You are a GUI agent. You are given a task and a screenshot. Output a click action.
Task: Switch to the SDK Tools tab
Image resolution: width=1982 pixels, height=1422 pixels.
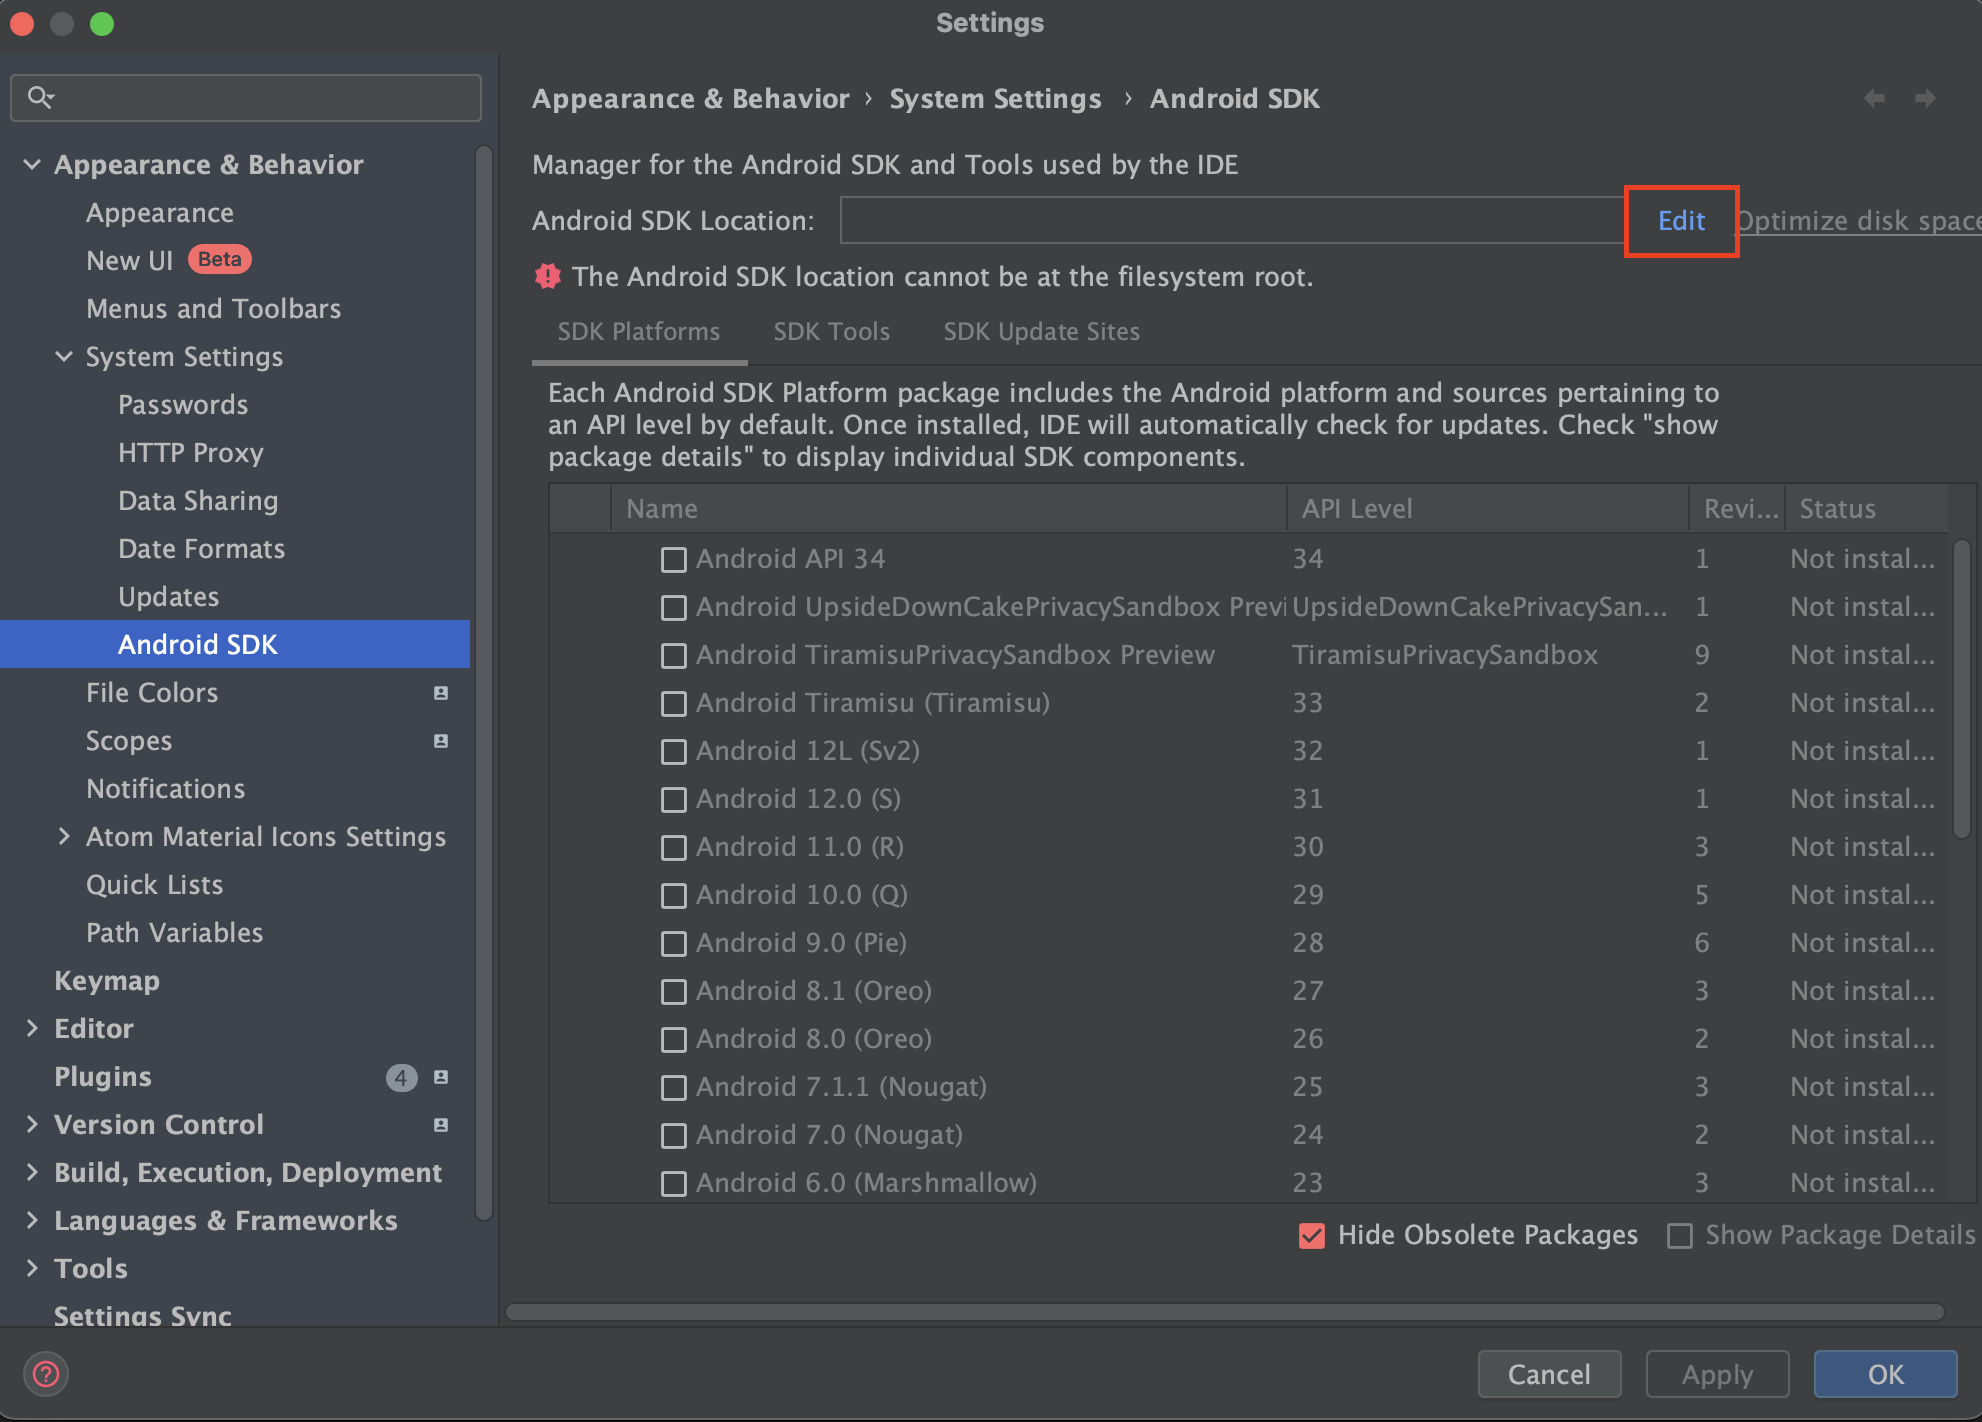pyautogui.click(x=831, y=332)
